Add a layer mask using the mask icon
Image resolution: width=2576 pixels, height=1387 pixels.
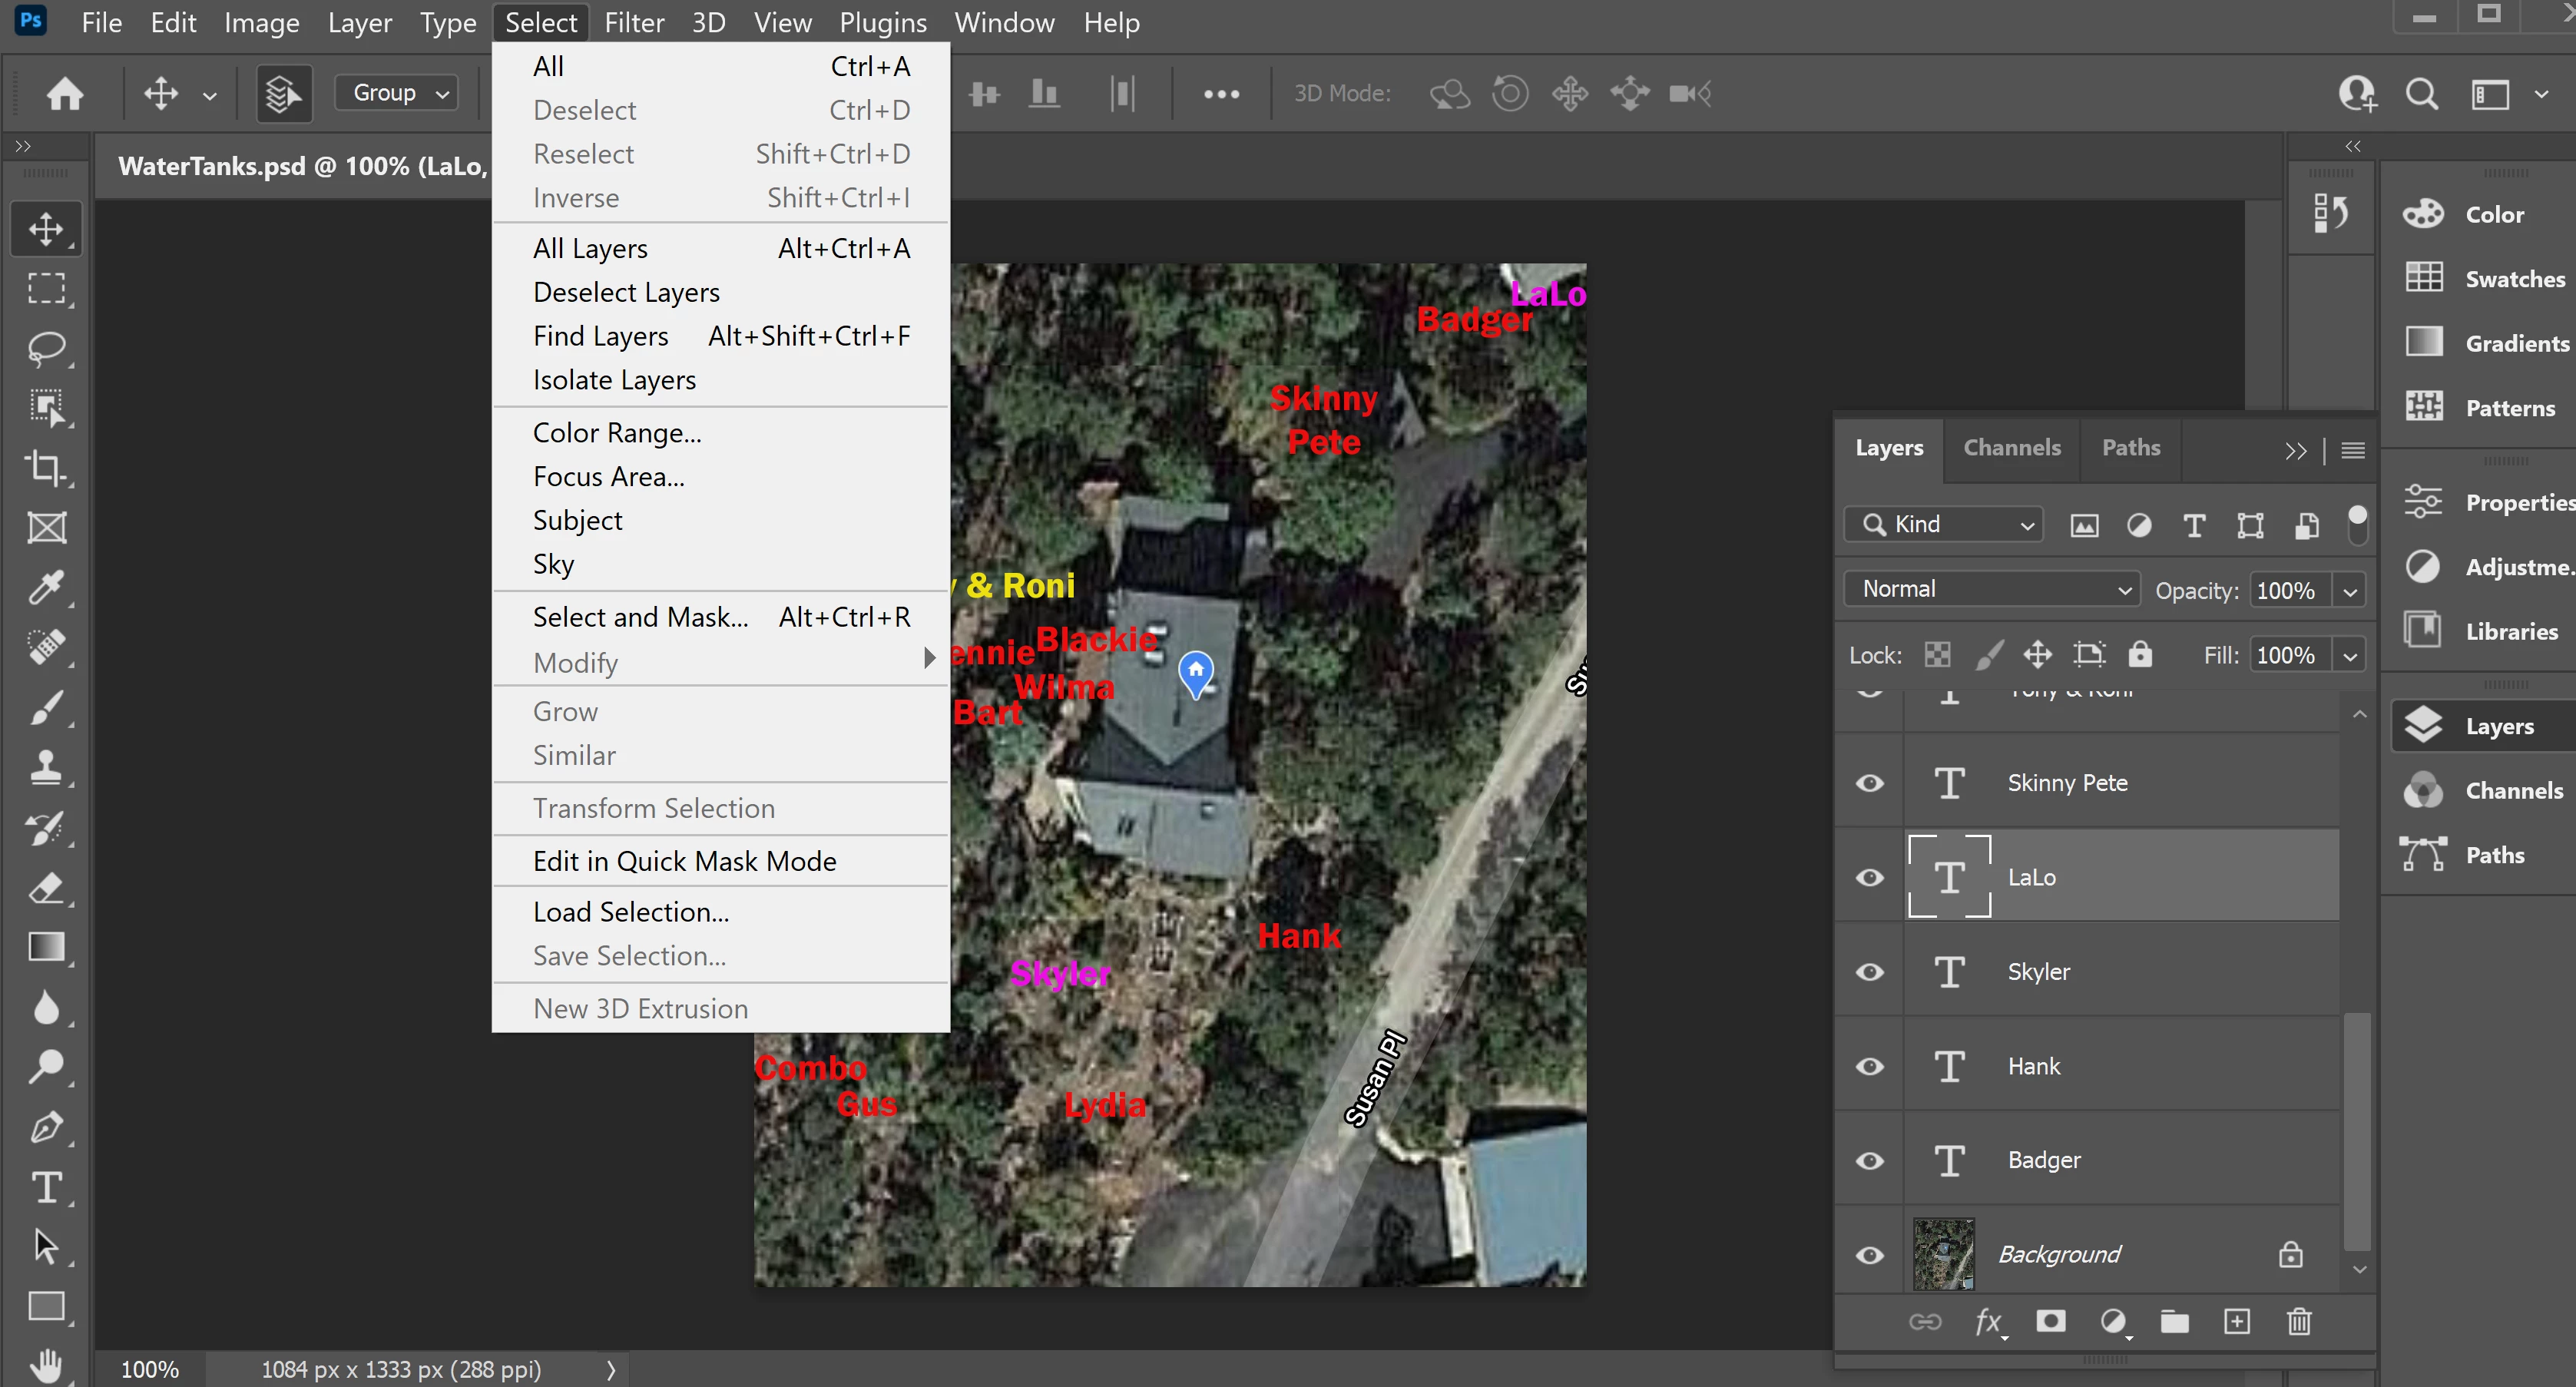2050,1322
